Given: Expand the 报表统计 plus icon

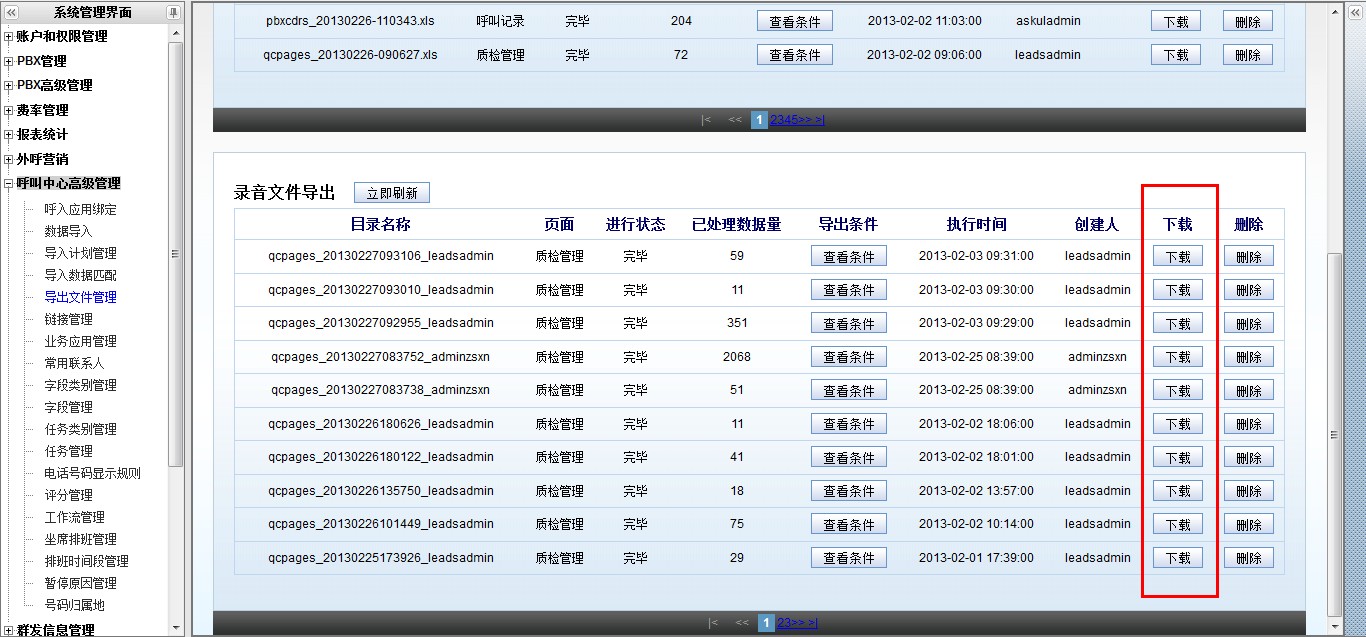Looking at the screenshot, I should click(8, 135).
